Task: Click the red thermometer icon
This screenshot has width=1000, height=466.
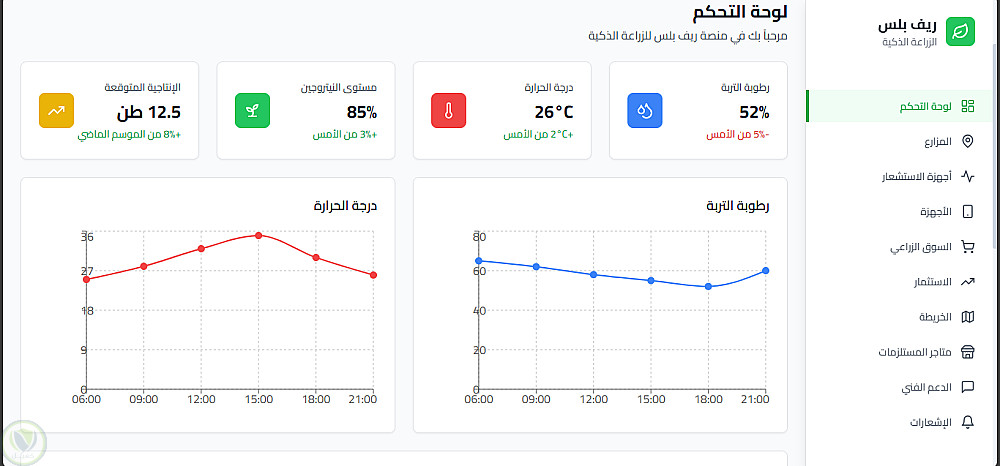Action: point(449,111)
